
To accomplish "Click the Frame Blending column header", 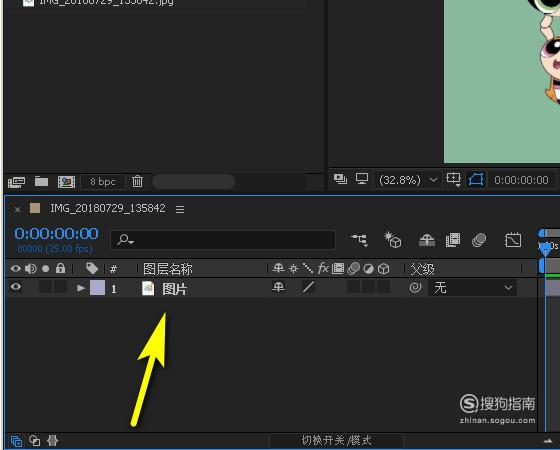I will pos(338,269).
